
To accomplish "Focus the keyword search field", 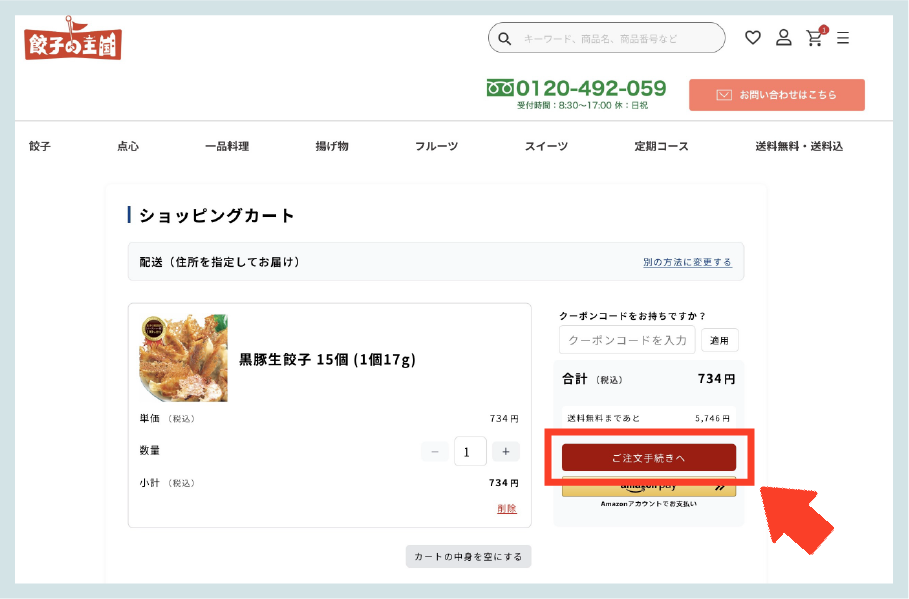I will 606,38.
